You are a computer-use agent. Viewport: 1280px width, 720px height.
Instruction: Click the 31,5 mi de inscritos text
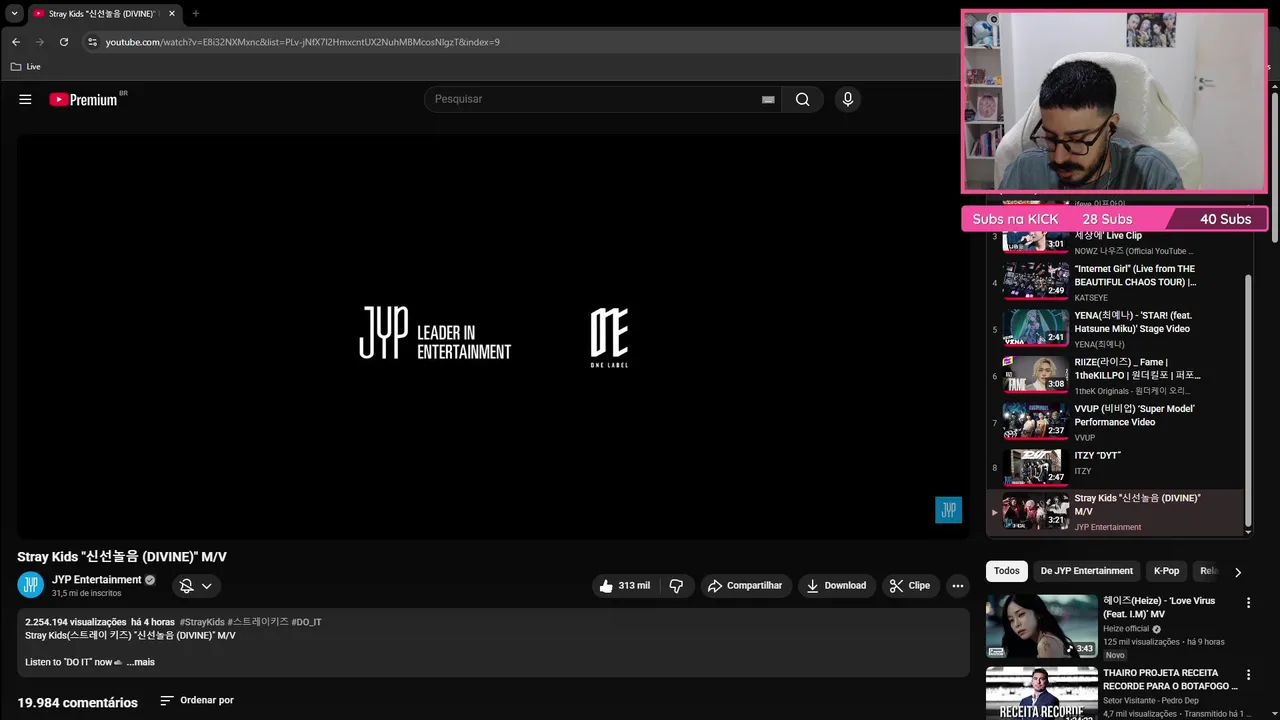coord(87,594)
